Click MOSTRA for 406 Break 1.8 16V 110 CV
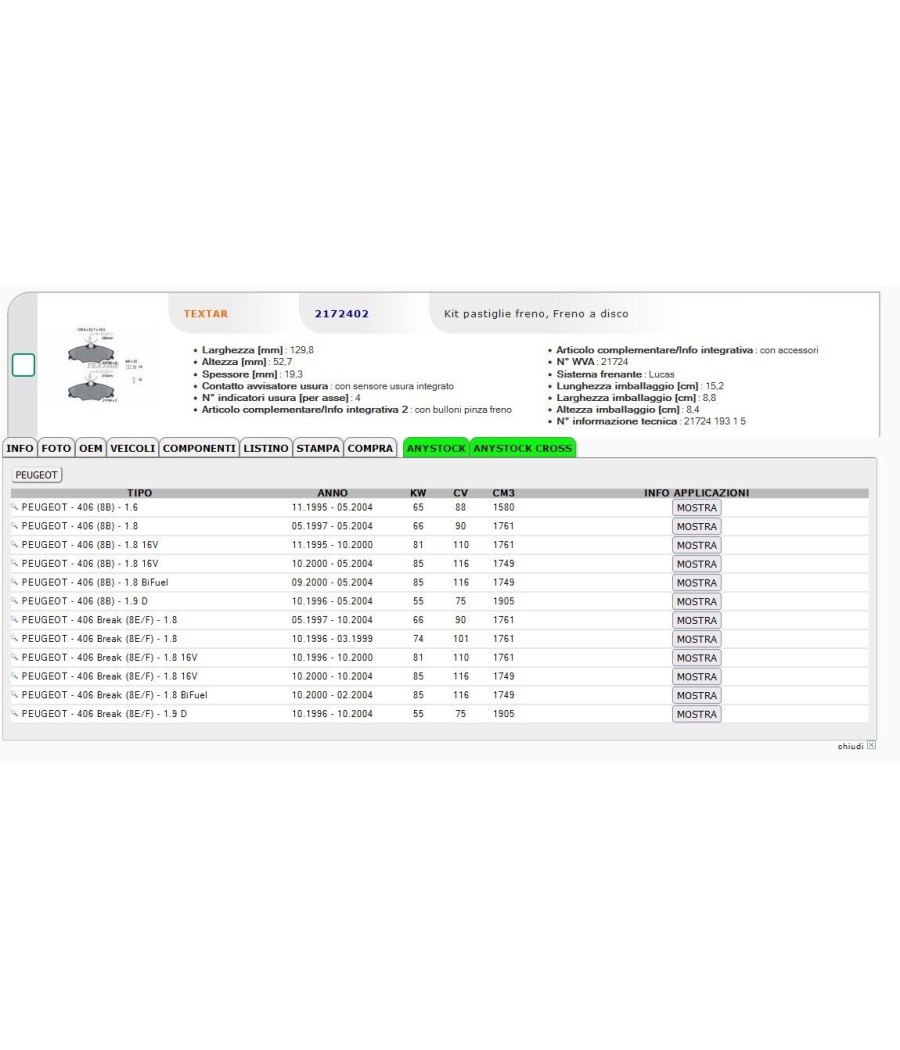The width and height of the screenshot is (900, 1050). (696, 658)
